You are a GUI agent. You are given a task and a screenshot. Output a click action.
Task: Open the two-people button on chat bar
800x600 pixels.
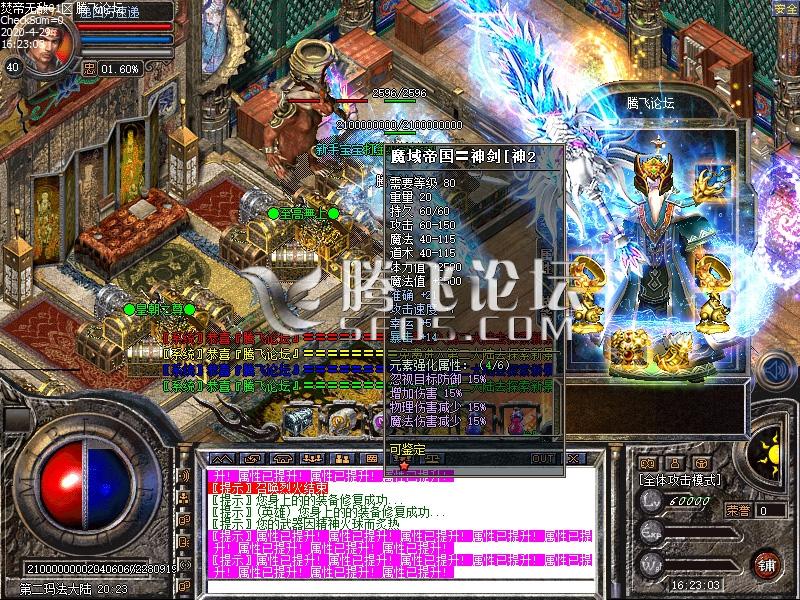point(342,459)
